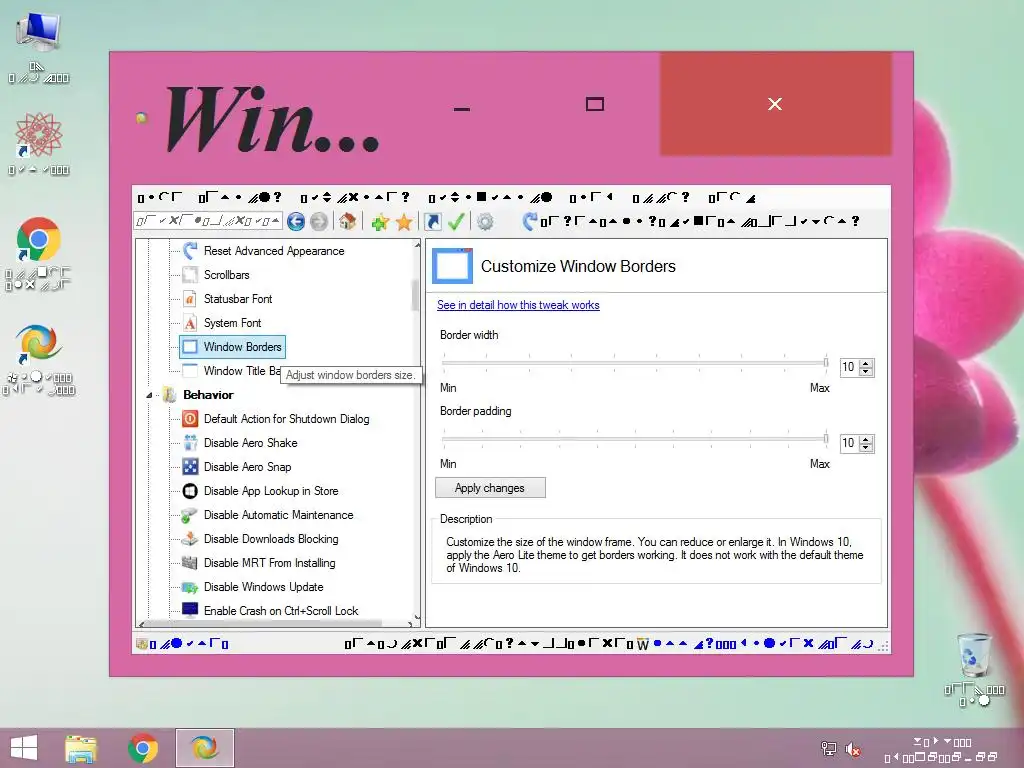Click the large Customize Window Borders header icon
The height and width of the screenshot is (768, 1024).
452,266
